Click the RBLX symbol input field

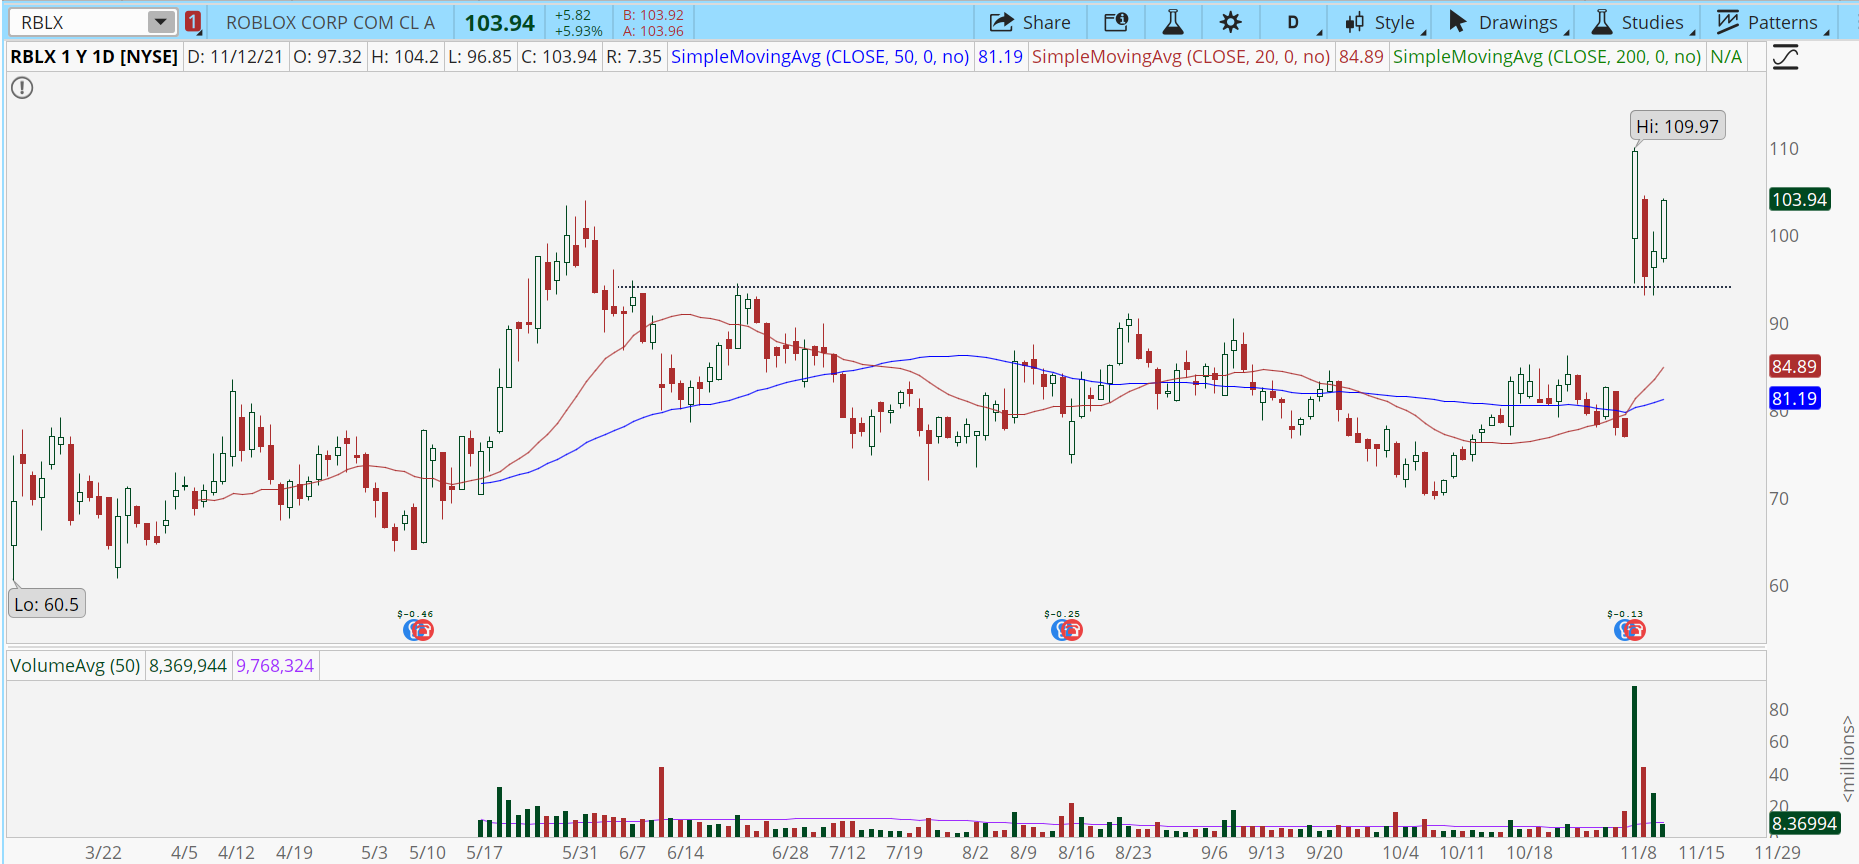click(x=80, y=22)
